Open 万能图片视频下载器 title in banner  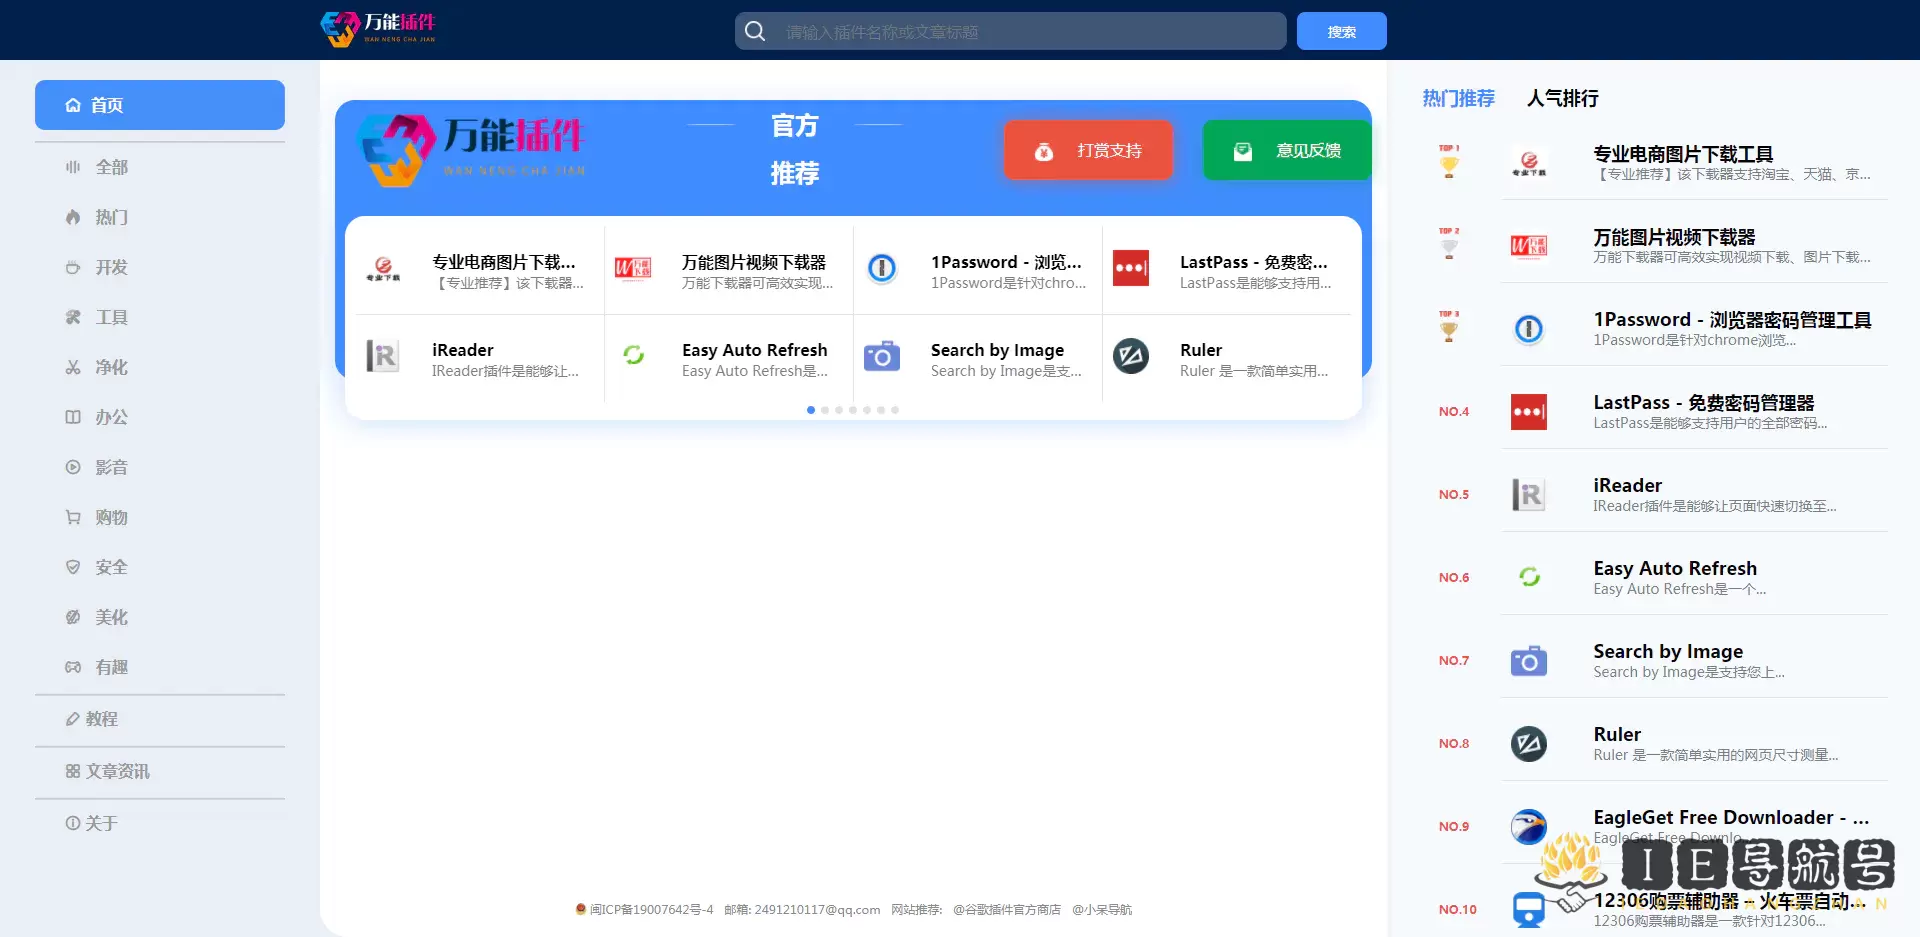click(754, 262)
